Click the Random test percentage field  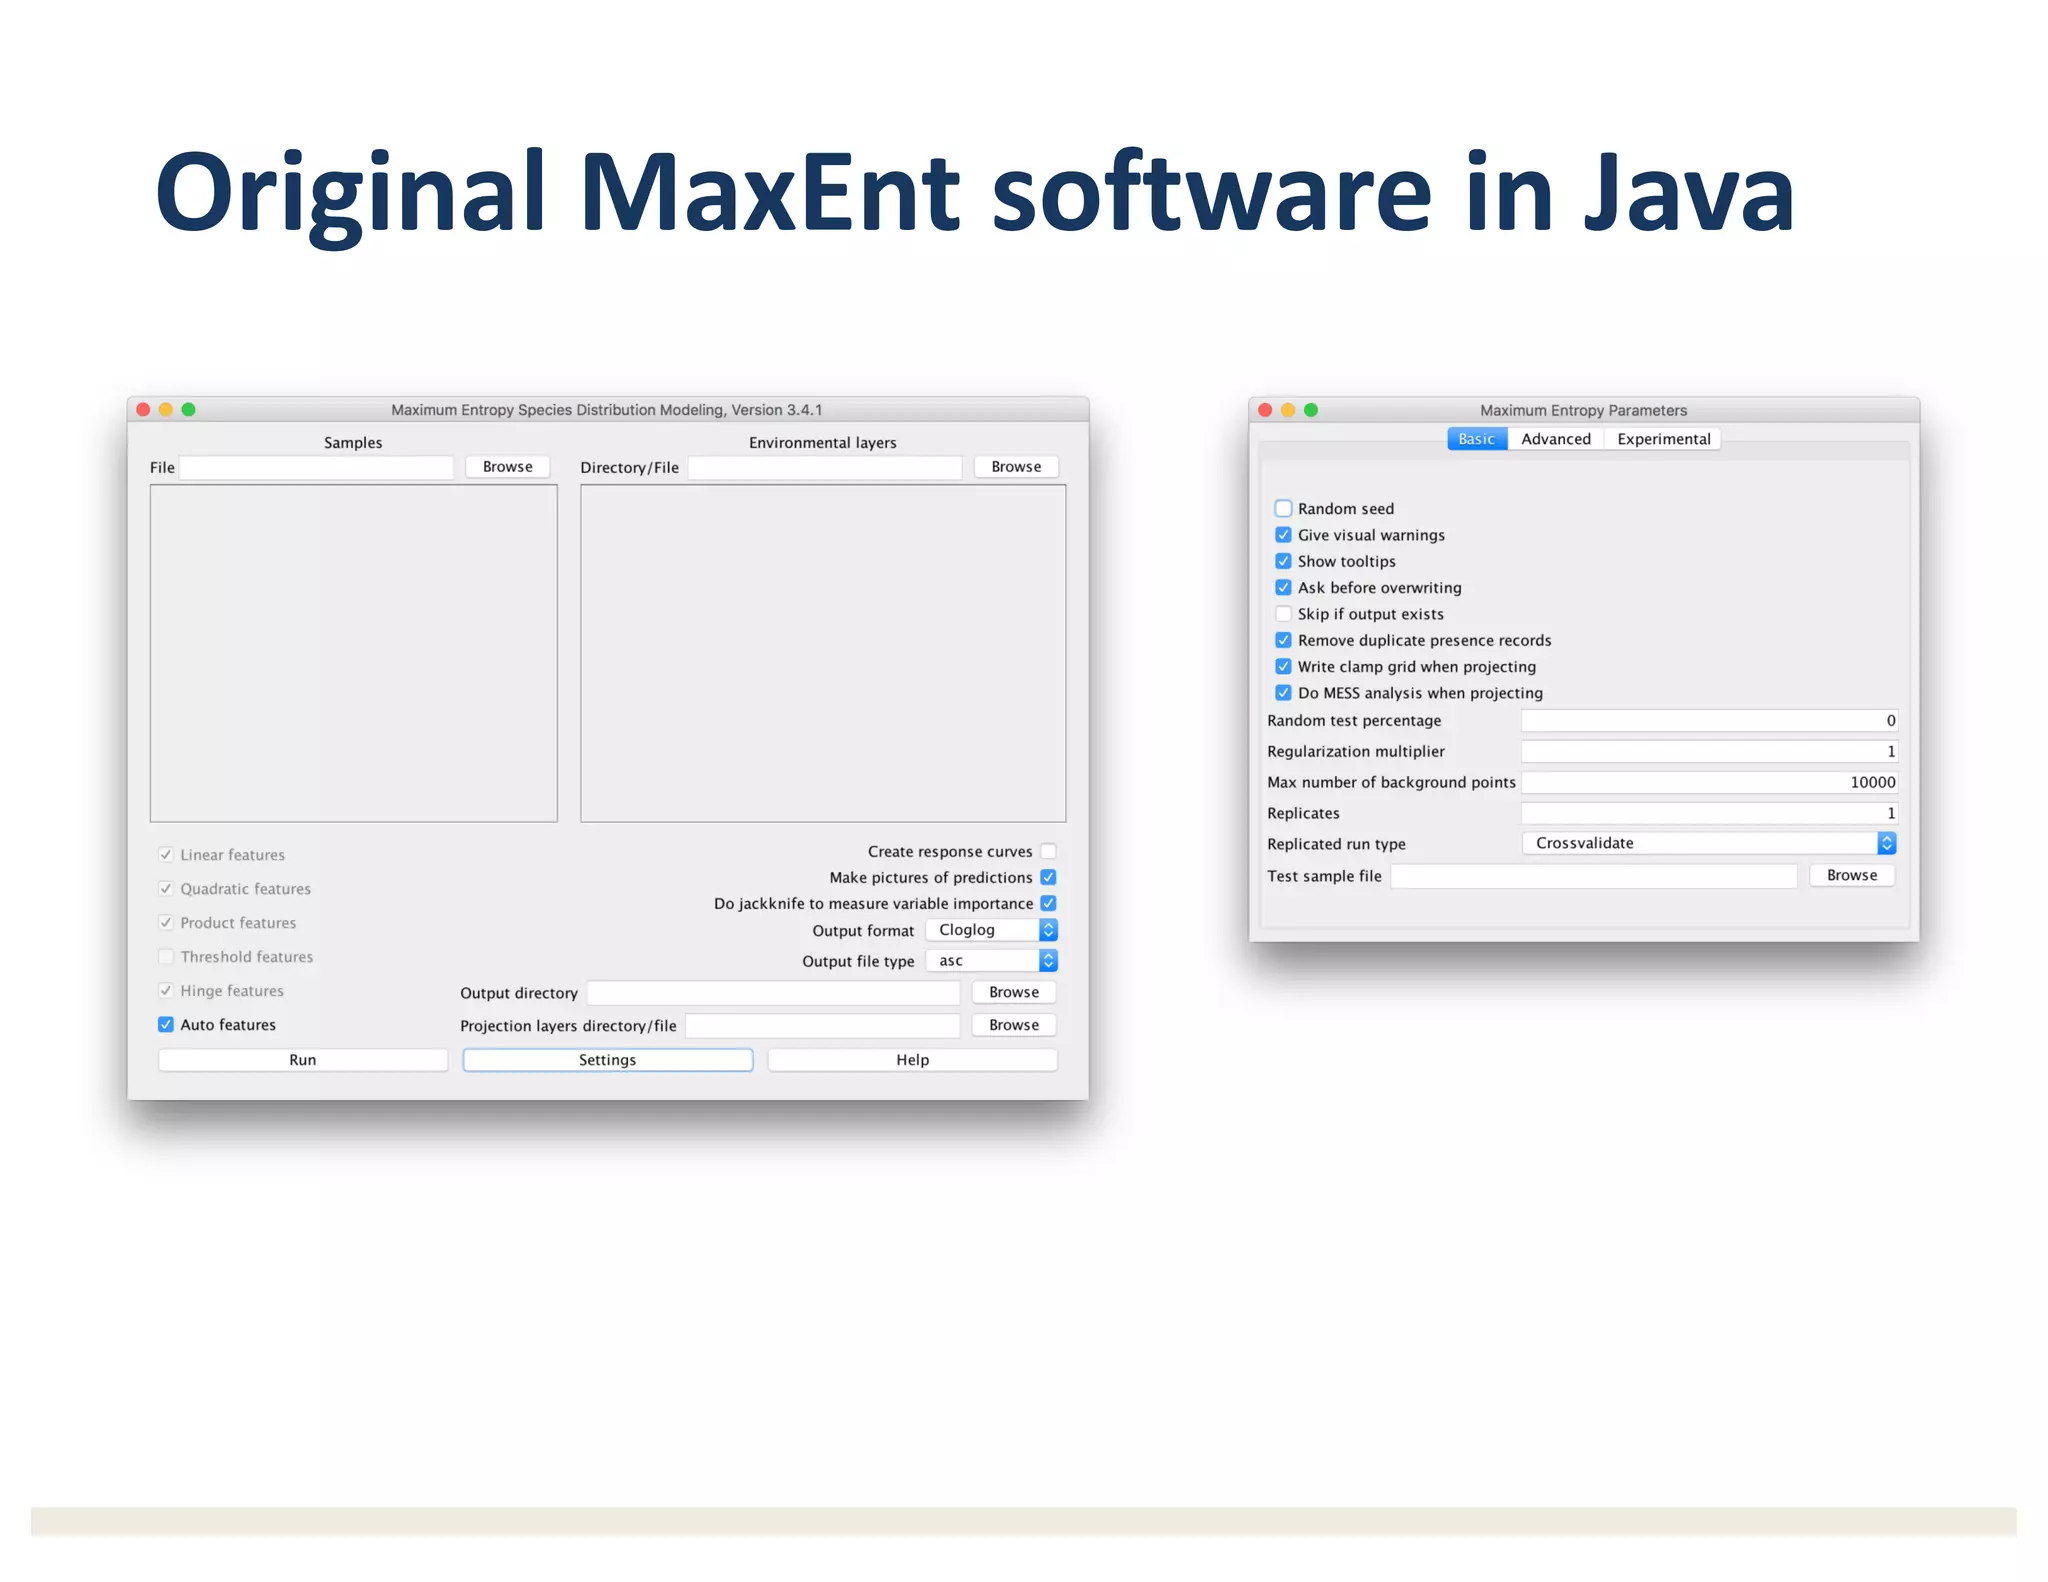(x=1709, y=721)
